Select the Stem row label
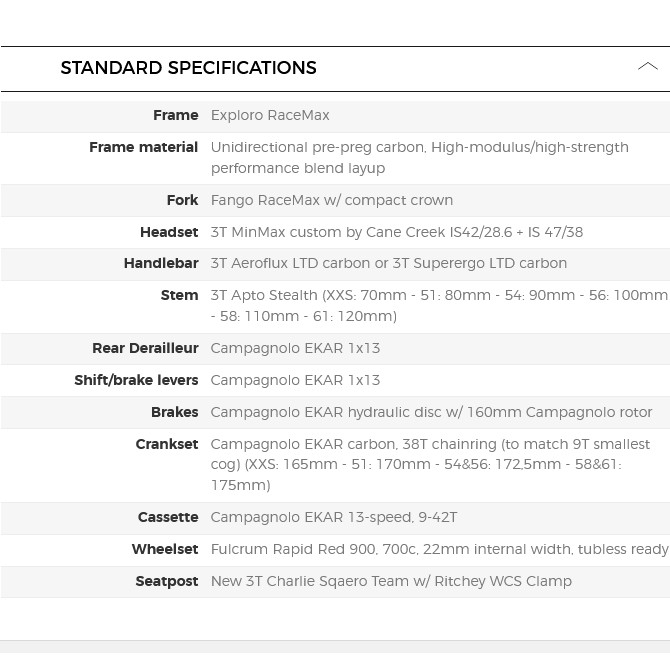 (179, 295)
